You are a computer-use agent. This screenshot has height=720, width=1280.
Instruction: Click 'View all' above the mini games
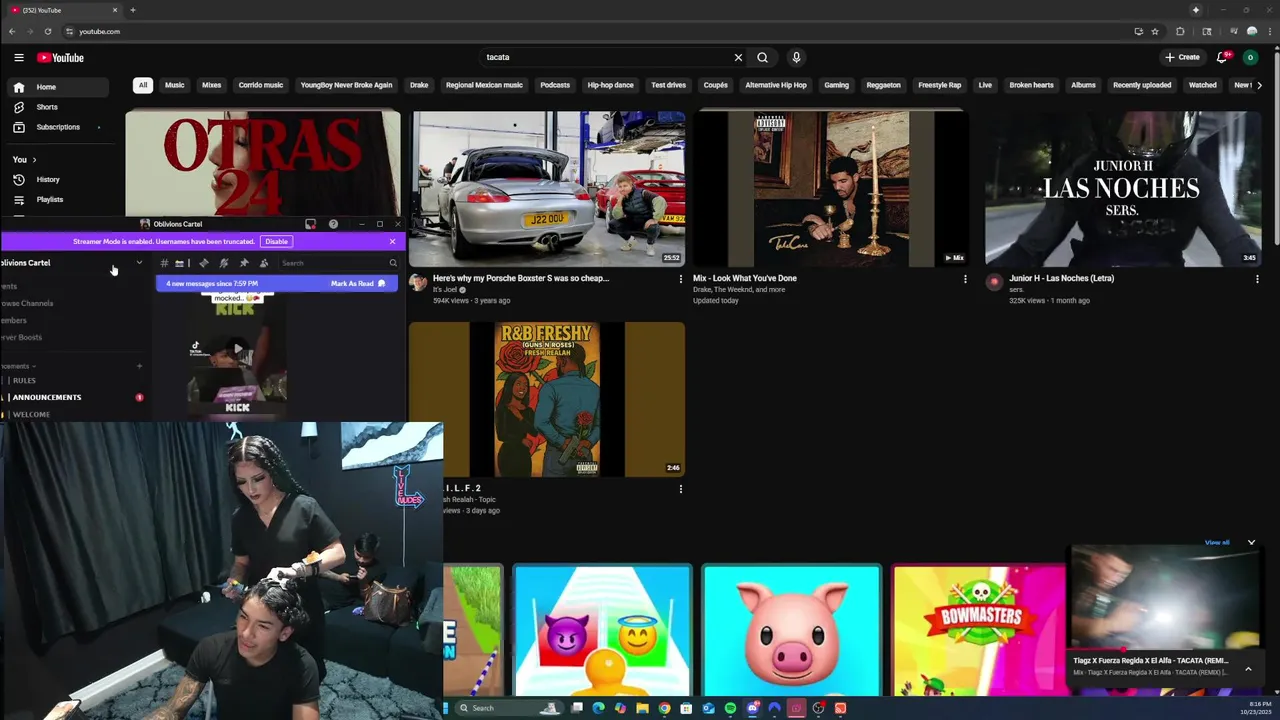pyautogui.click(x=1217, y=542)
